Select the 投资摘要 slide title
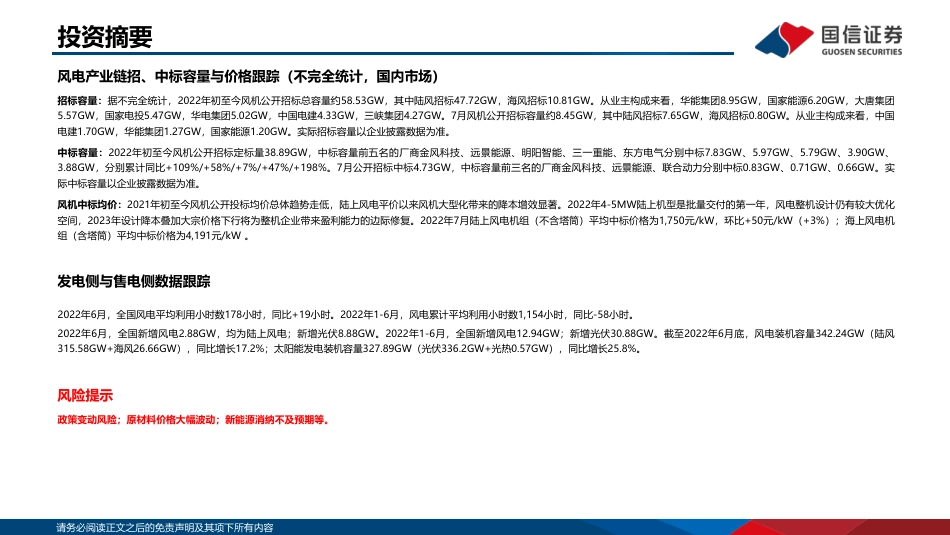Image resolution: width=950 pixels, height=535 pixels. (105, 37)
